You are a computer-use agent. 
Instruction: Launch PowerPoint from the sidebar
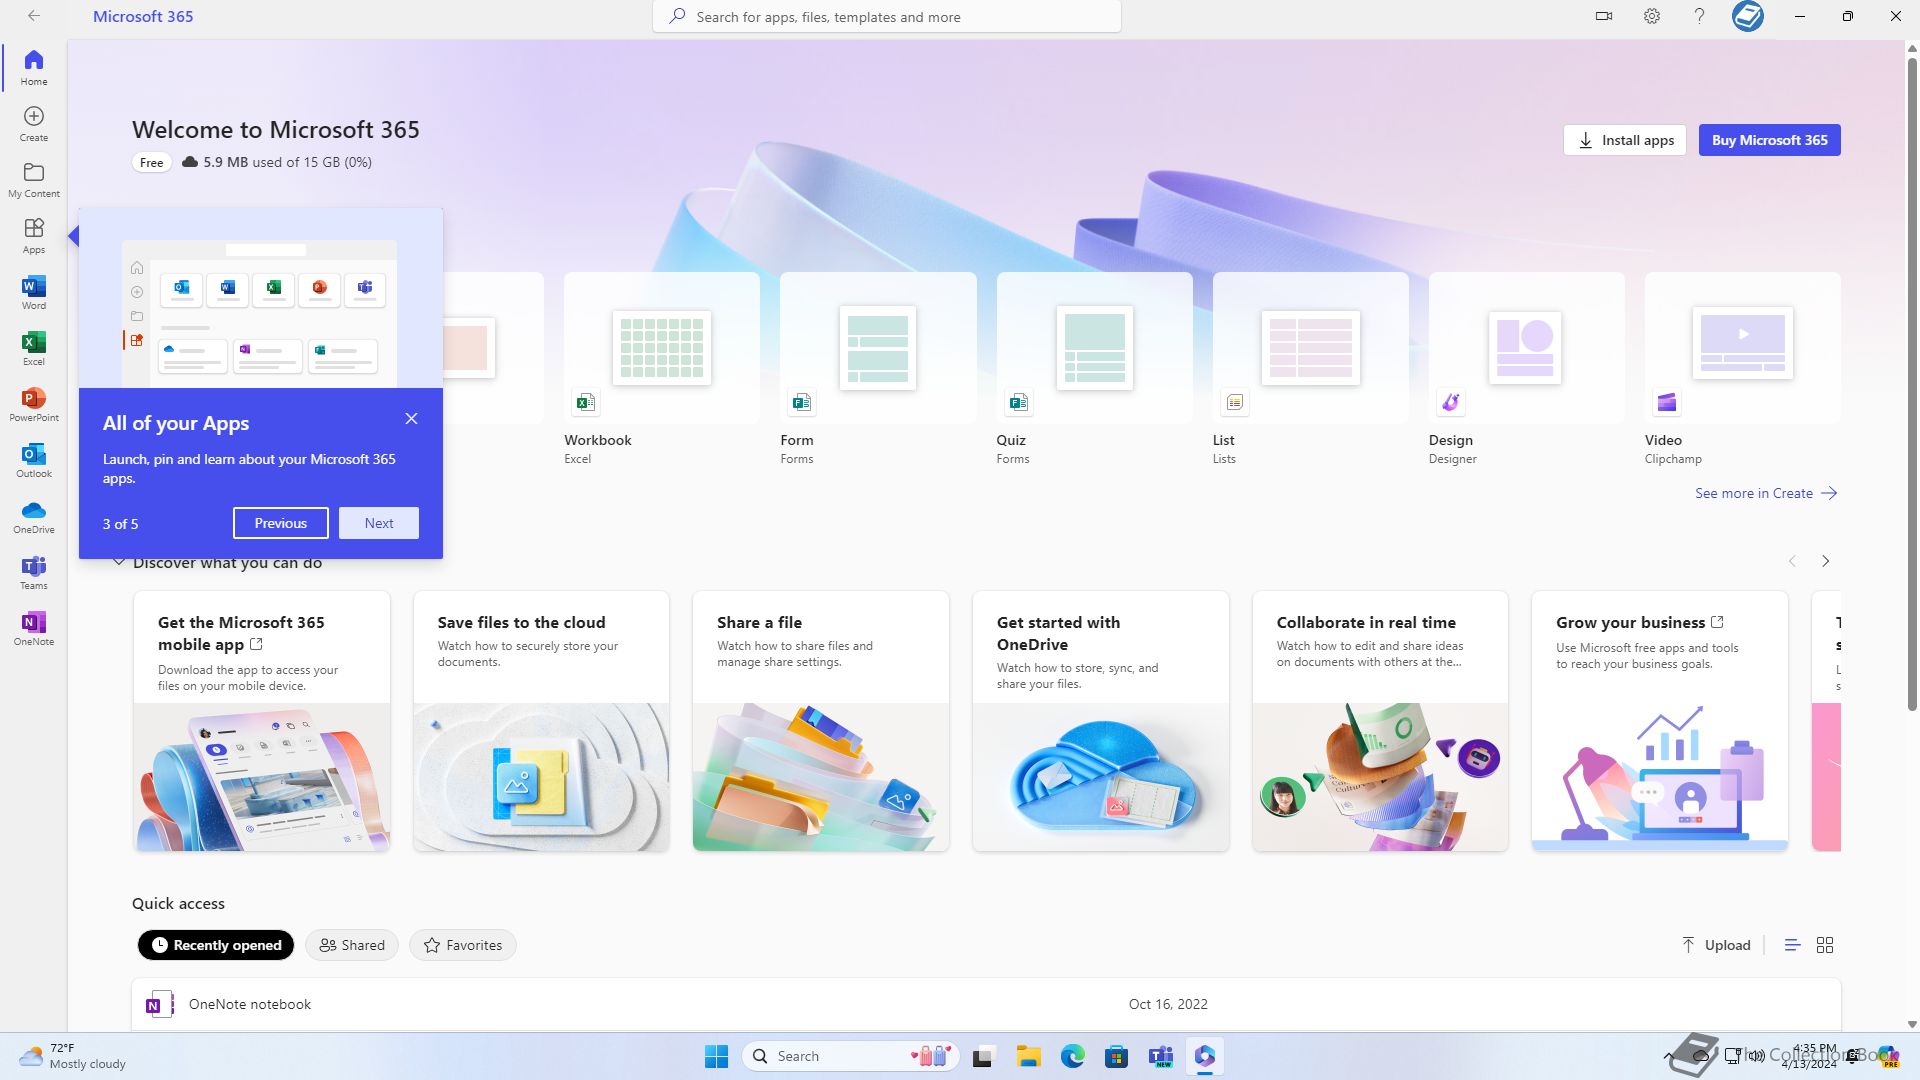tap(34, 404)
